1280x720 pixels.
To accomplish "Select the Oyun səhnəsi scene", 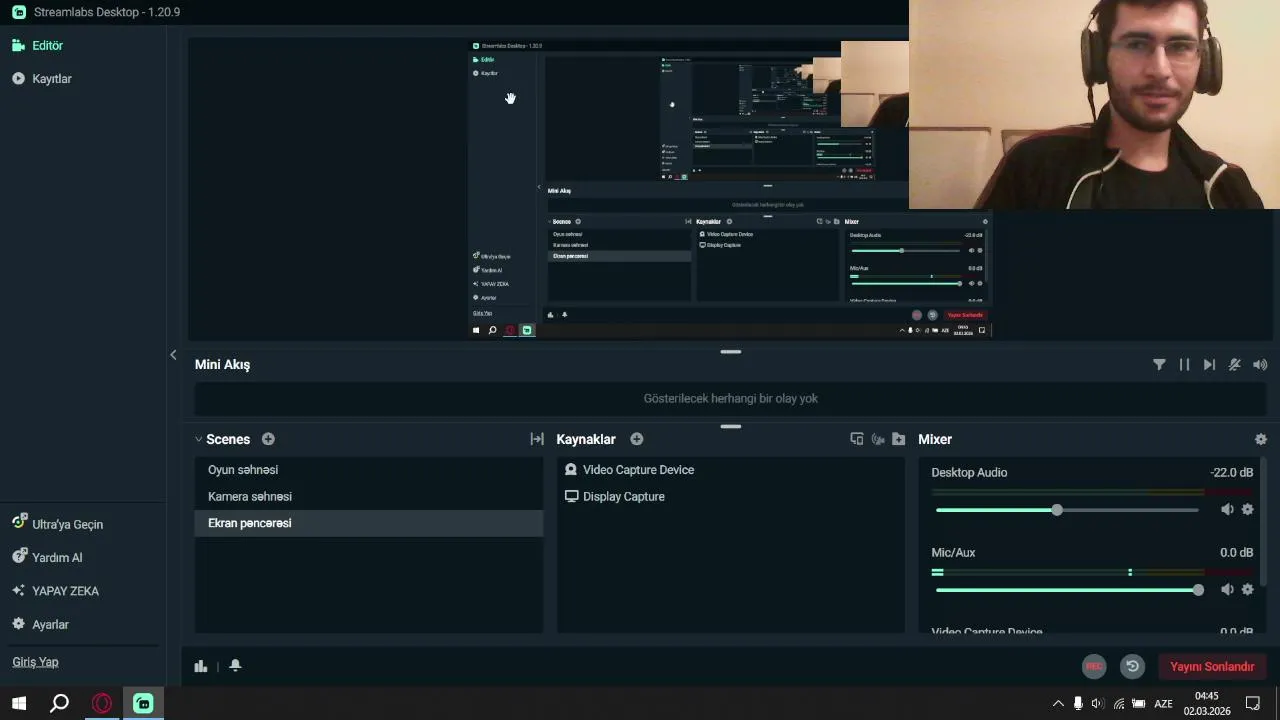I will coord(369,470).
